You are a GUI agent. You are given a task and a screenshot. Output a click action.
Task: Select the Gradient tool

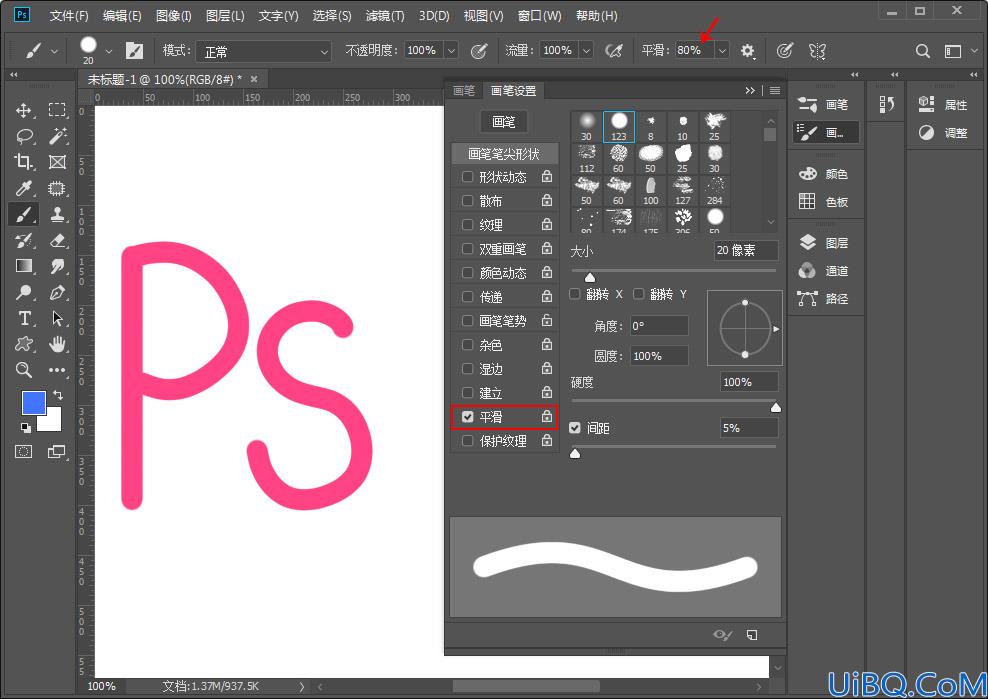pos(24,266)
